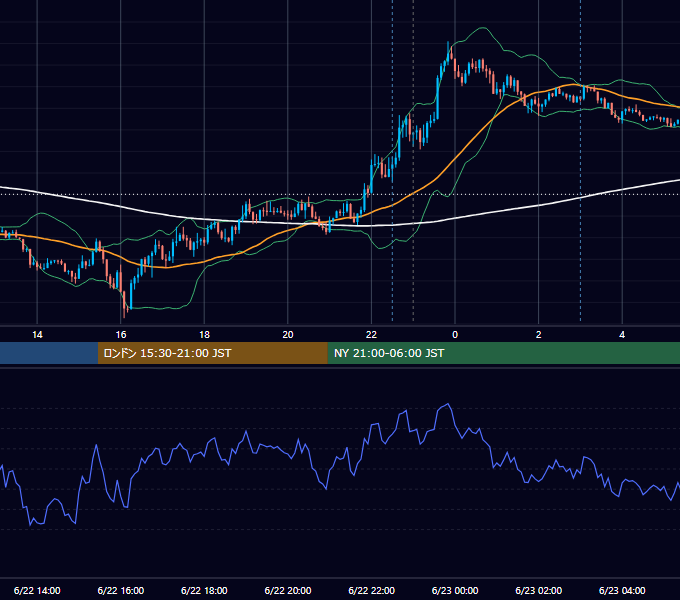Click the 6/23 04:00 date label
The width and height of the screenshot is (680, 600).
[622, 590]
